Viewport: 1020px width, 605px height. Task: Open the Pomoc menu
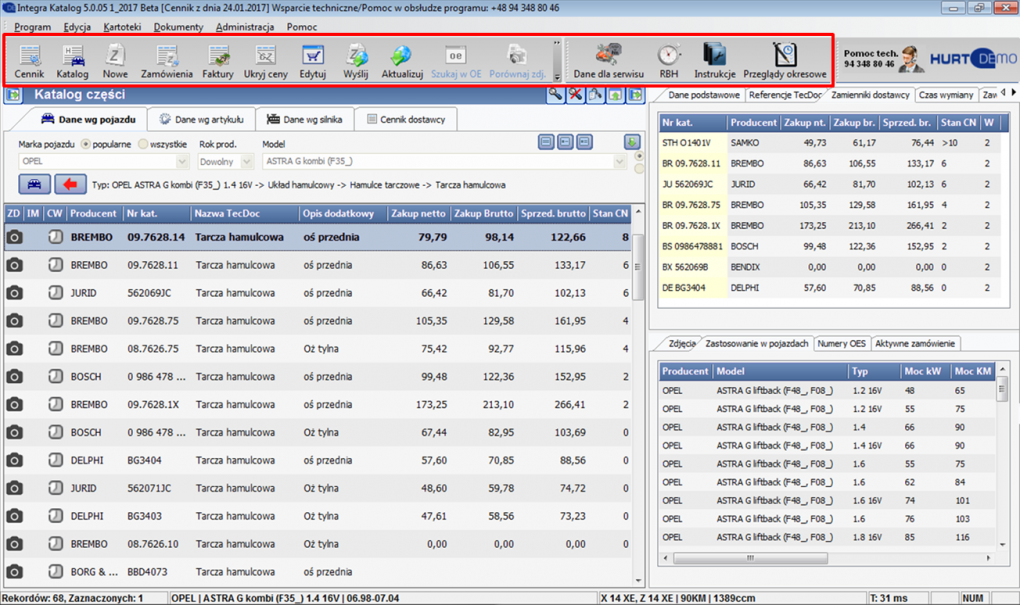click(302, 27)
